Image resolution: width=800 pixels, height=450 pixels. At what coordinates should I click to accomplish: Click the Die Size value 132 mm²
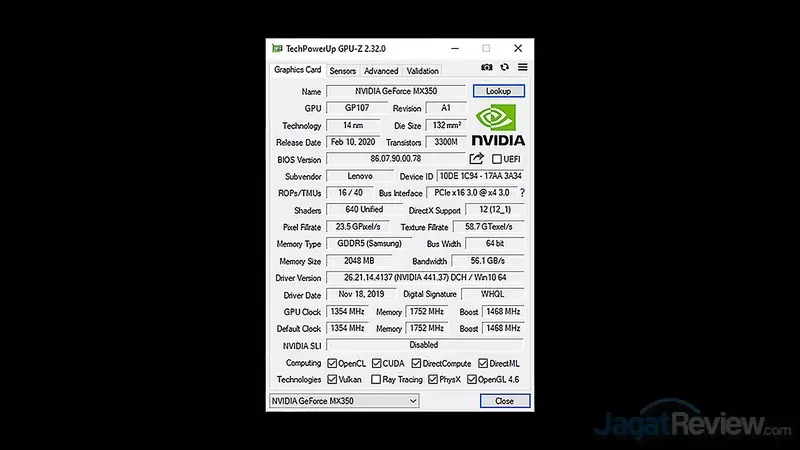point(446,125)
